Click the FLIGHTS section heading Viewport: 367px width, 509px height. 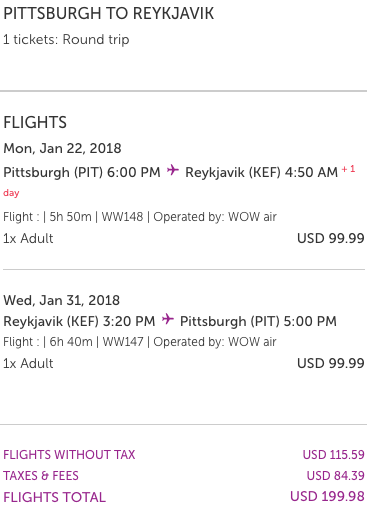(x=35, y=122)
